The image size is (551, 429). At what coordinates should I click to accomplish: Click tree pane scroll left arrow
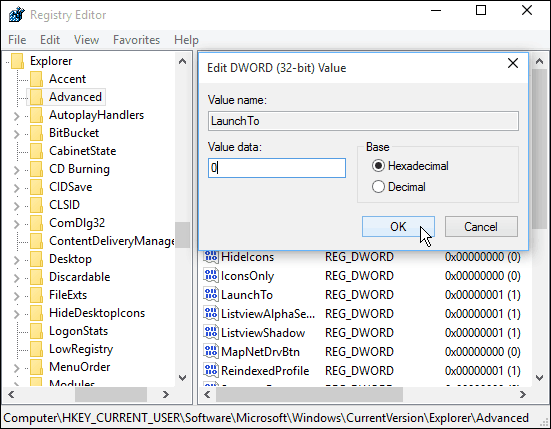click(x=11, y=395)
